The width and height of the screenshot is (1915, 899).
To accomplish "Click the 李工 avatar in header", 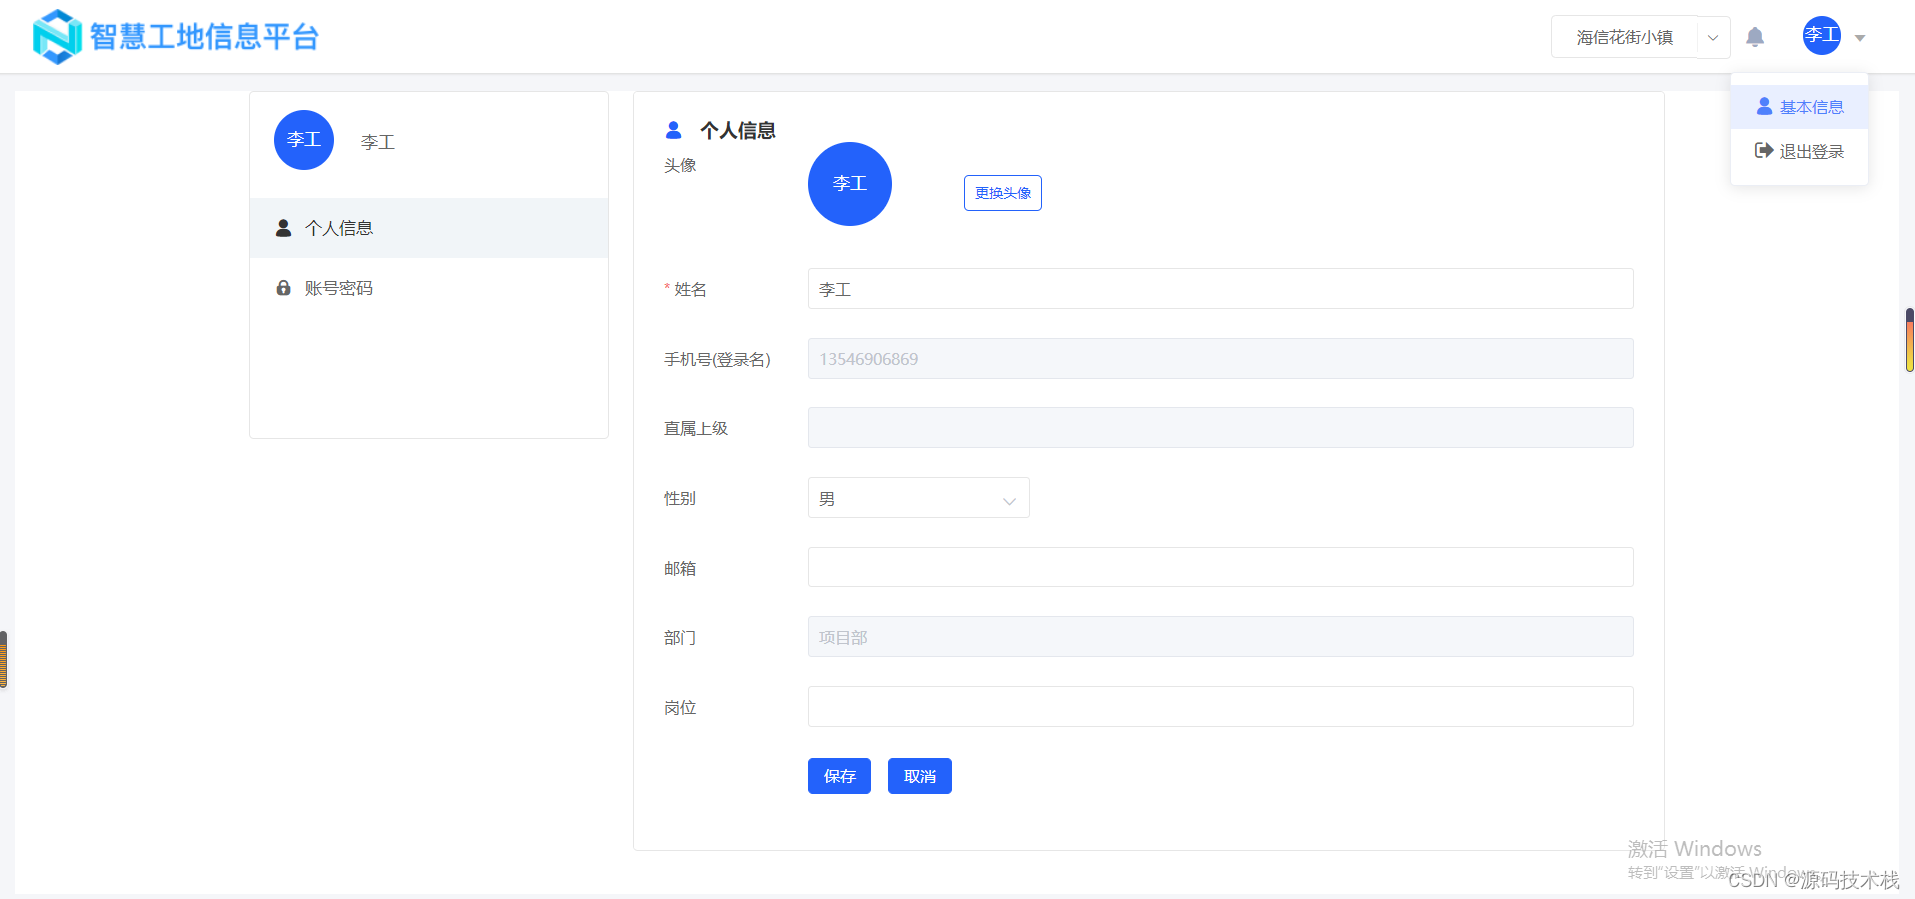I will [x=1822, y=35].
